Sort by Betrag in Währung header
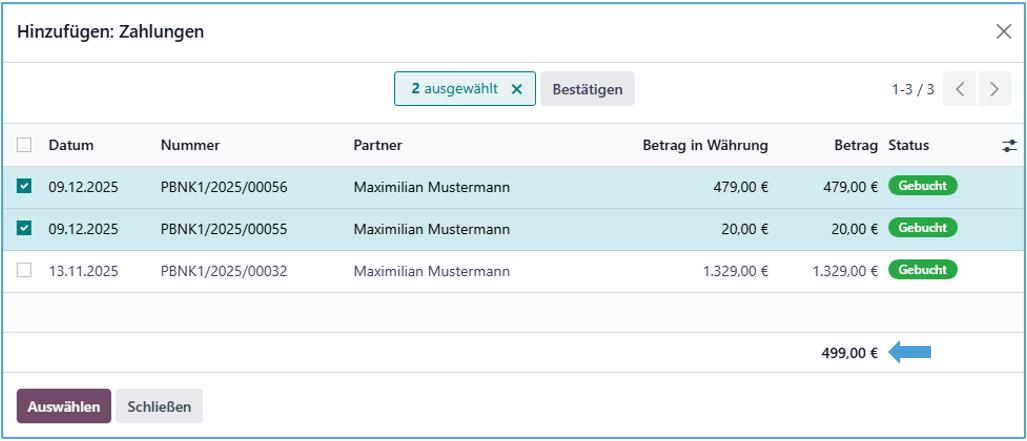Image resolution: width=1027 pixels, height=441 pixels. coord(705,146)
